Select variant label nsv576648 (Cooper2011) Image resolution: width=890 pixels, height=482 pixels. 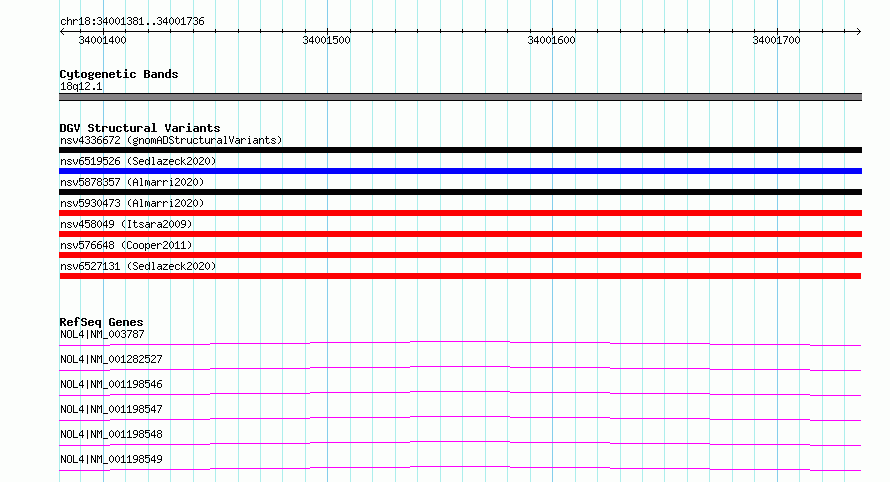pyautogui.click(x=126, y=245)
